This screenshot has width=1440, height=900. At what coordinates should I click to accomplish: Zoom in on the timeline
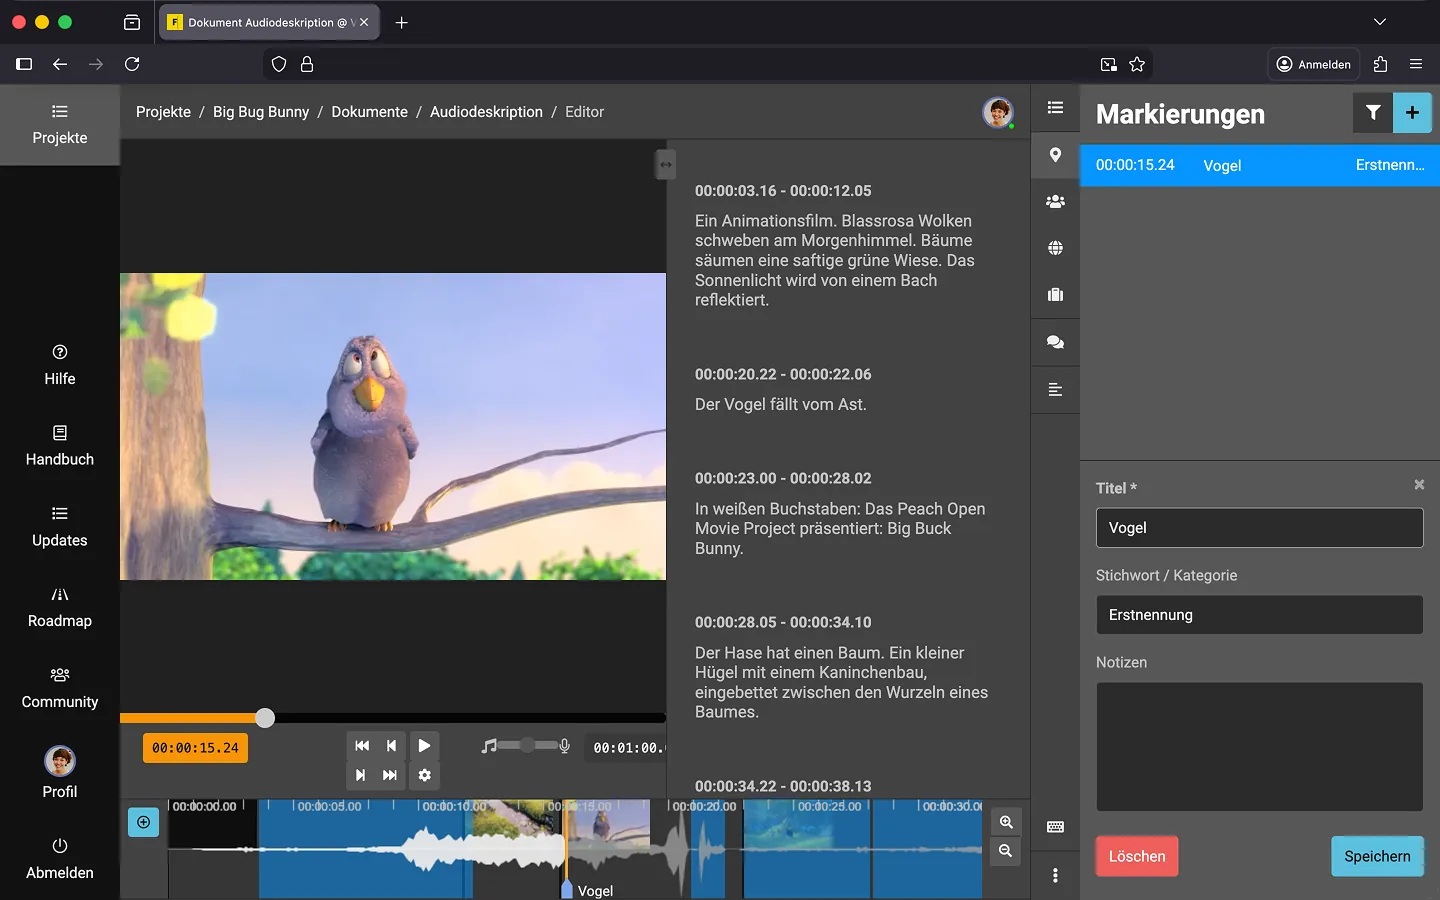[x=1006, y=822]
